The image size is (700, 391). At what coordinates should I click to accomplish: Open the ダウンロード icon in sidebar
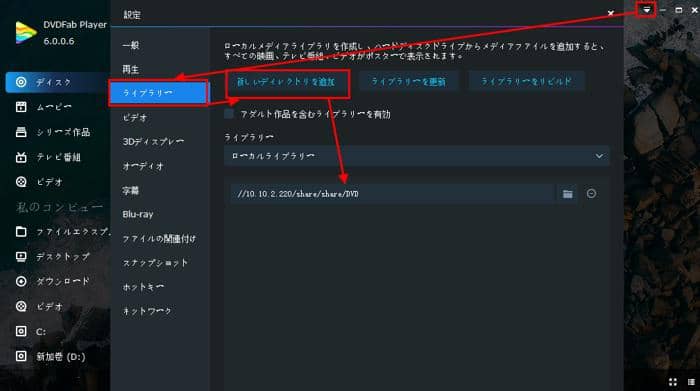pyautogui.click(x=21, y=281)
